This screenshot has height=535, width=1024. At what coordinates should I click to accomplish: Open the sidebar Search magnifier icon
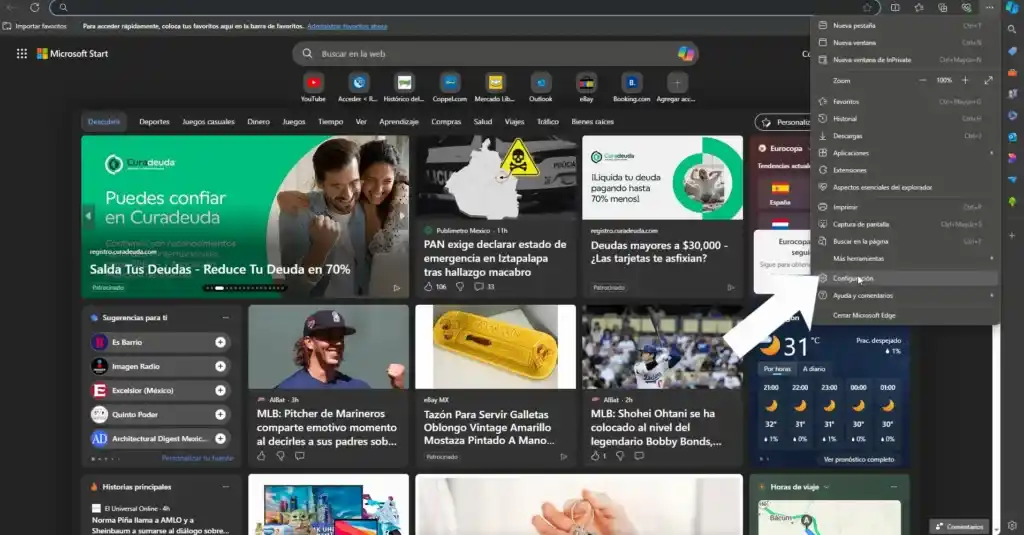coord(1012,29)
